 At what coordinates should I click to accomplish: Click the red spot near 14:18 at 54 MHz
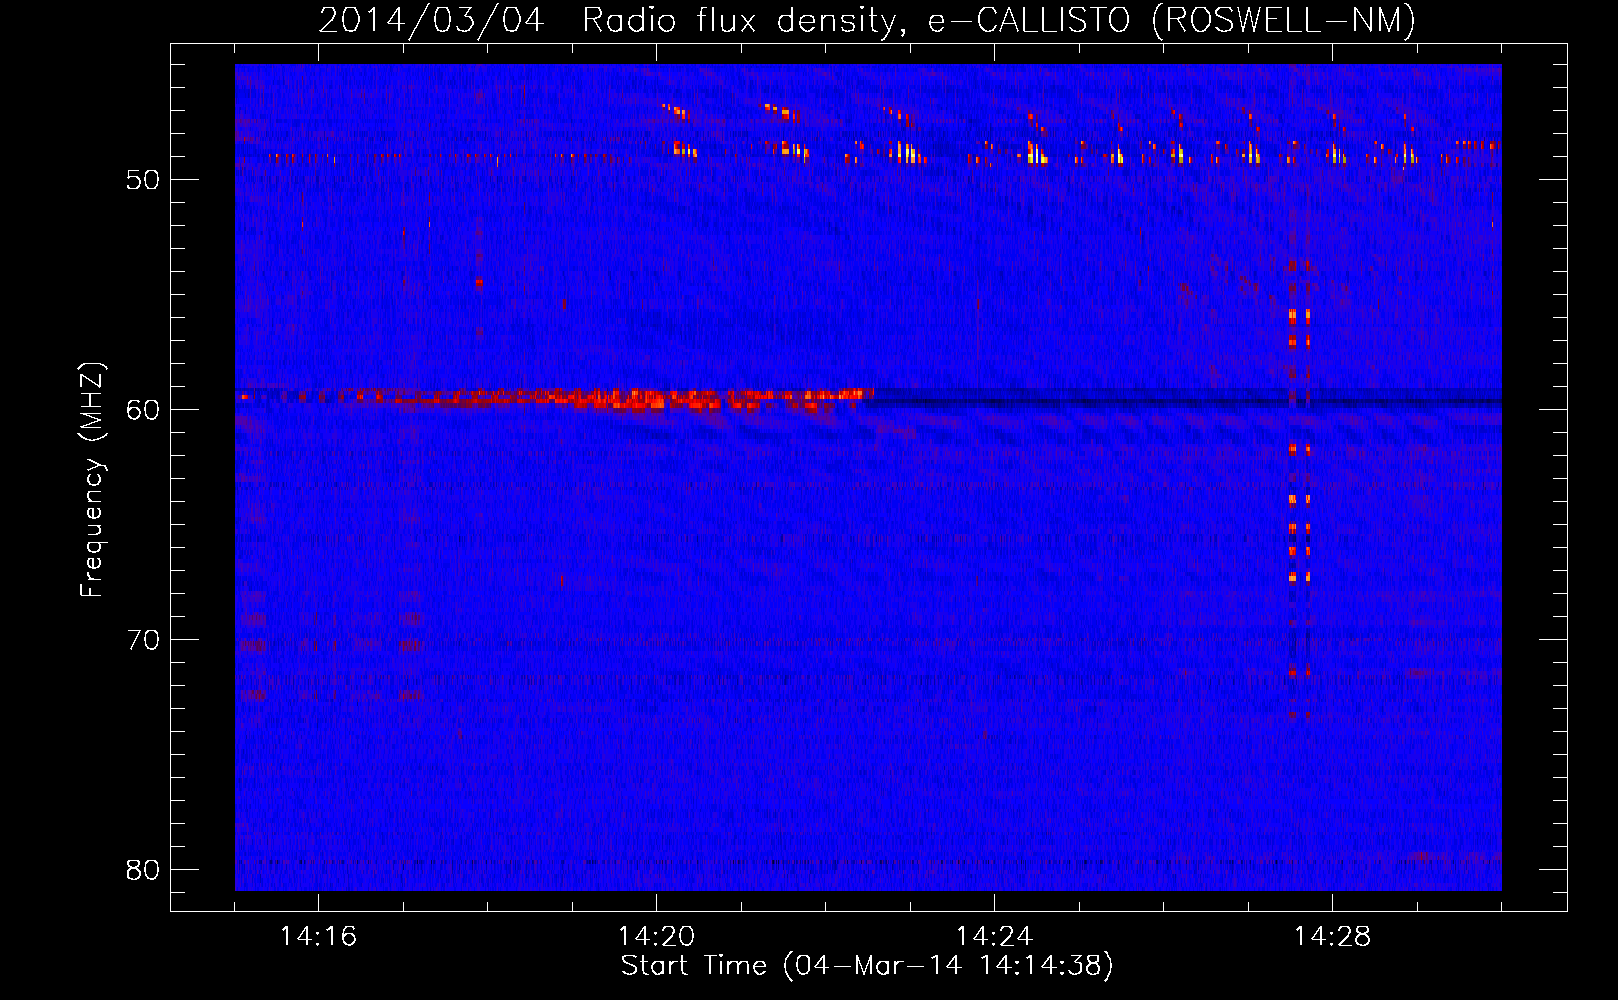coord(479,283)
